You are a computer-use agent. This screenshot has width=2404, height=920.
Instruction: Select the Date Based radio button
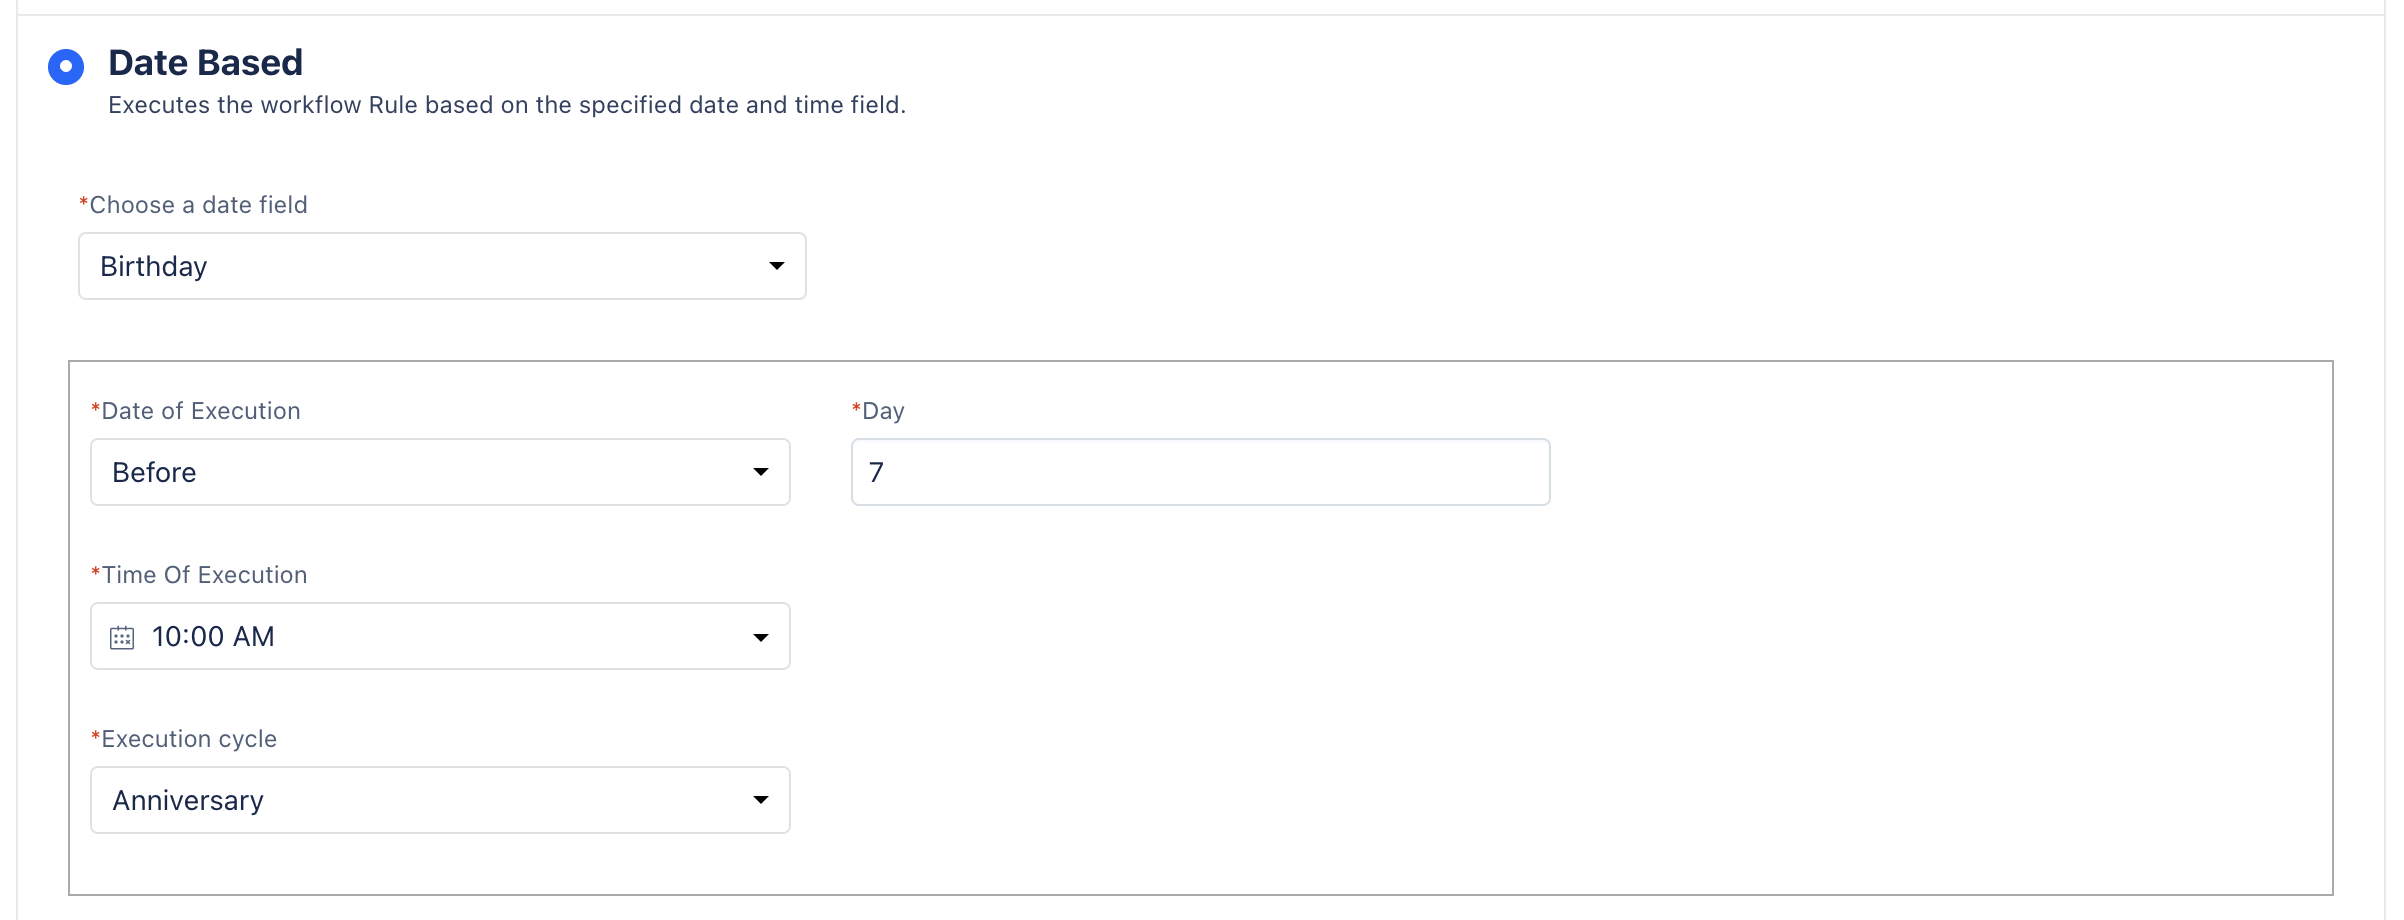[x=66, y=67]
